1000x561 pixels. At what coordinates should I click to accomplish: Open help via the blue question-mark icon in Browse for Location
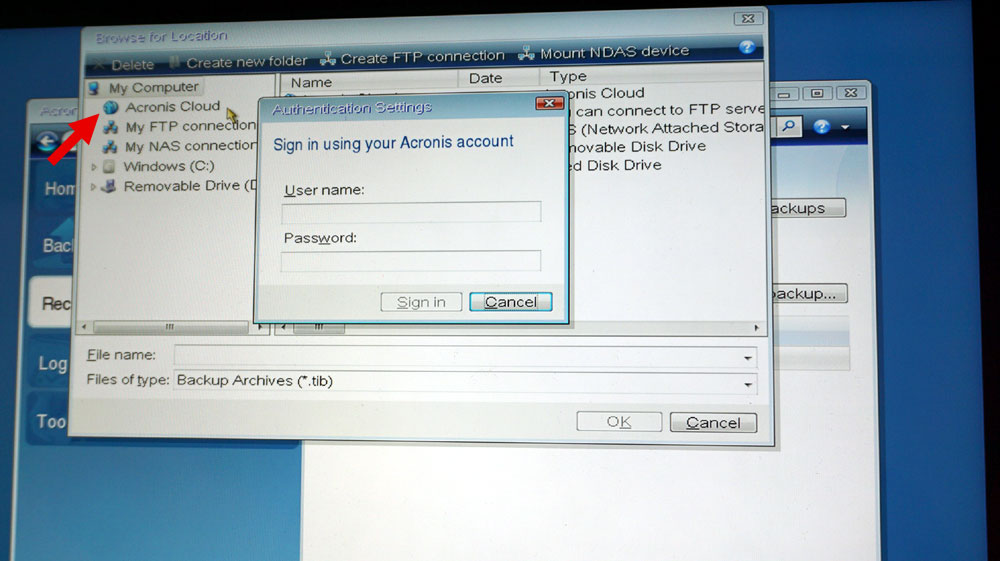[x=747, y=47]
